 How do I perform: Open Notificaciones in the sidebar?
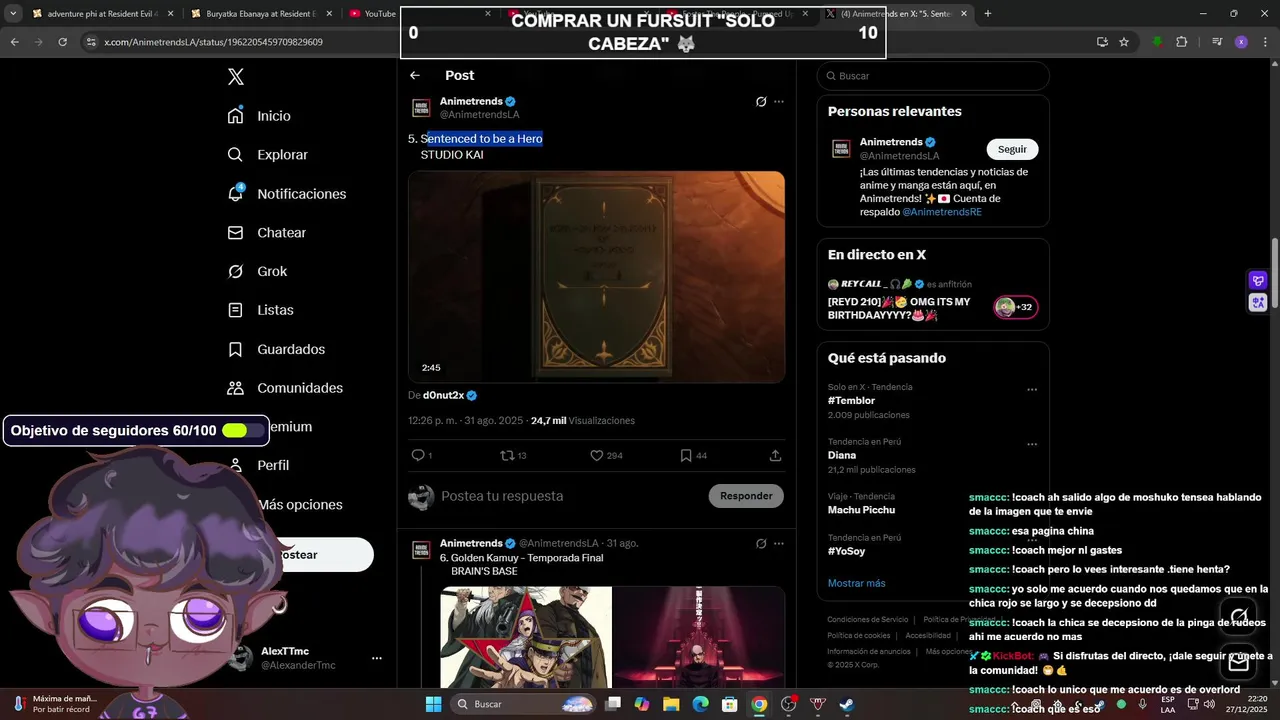[287, 194]
